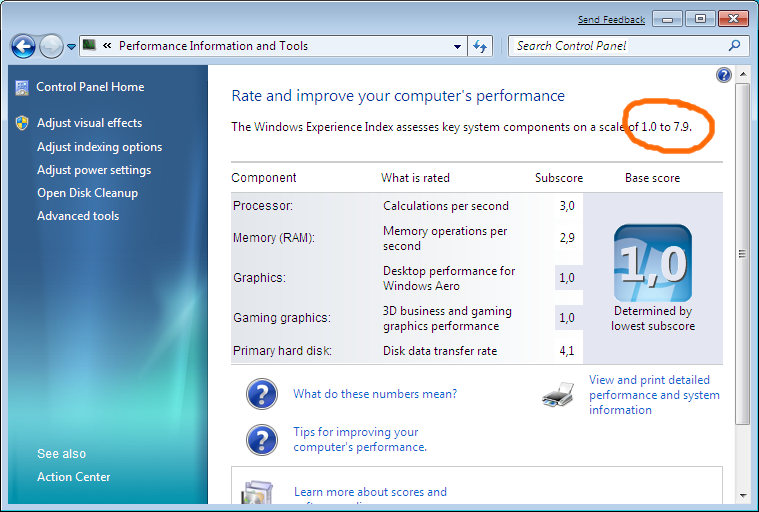Go to Control Panel Home

(90, 87)
